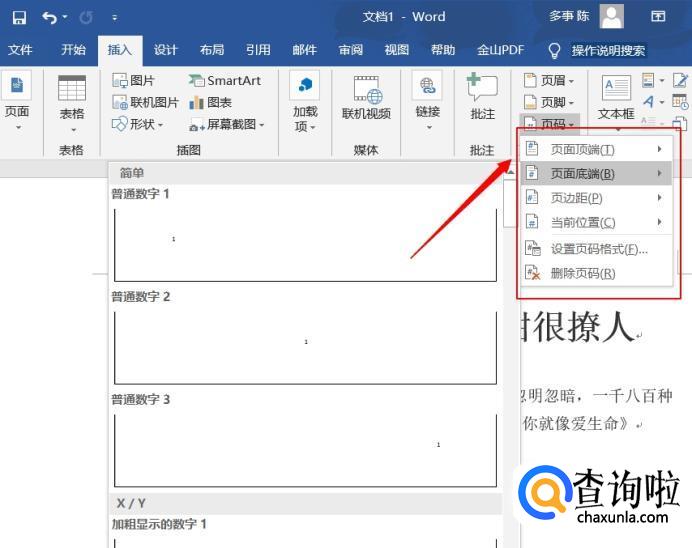692x548 pixels.
Task: Click the Redo icon in quick access
Action: point(86,18)
